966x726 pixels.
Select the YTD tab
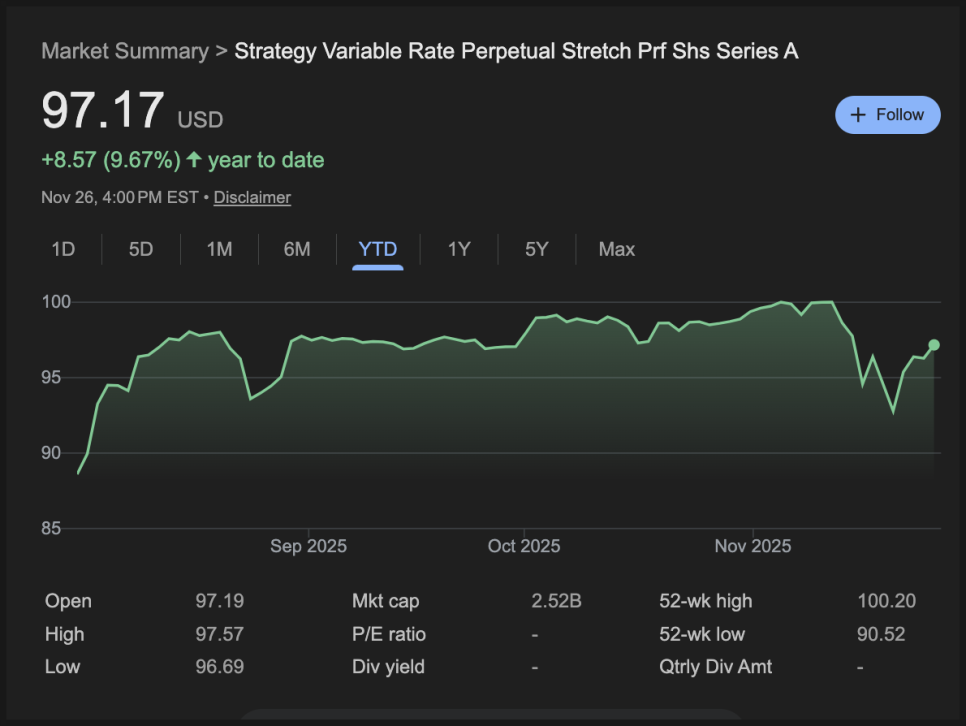pos(378,249)
